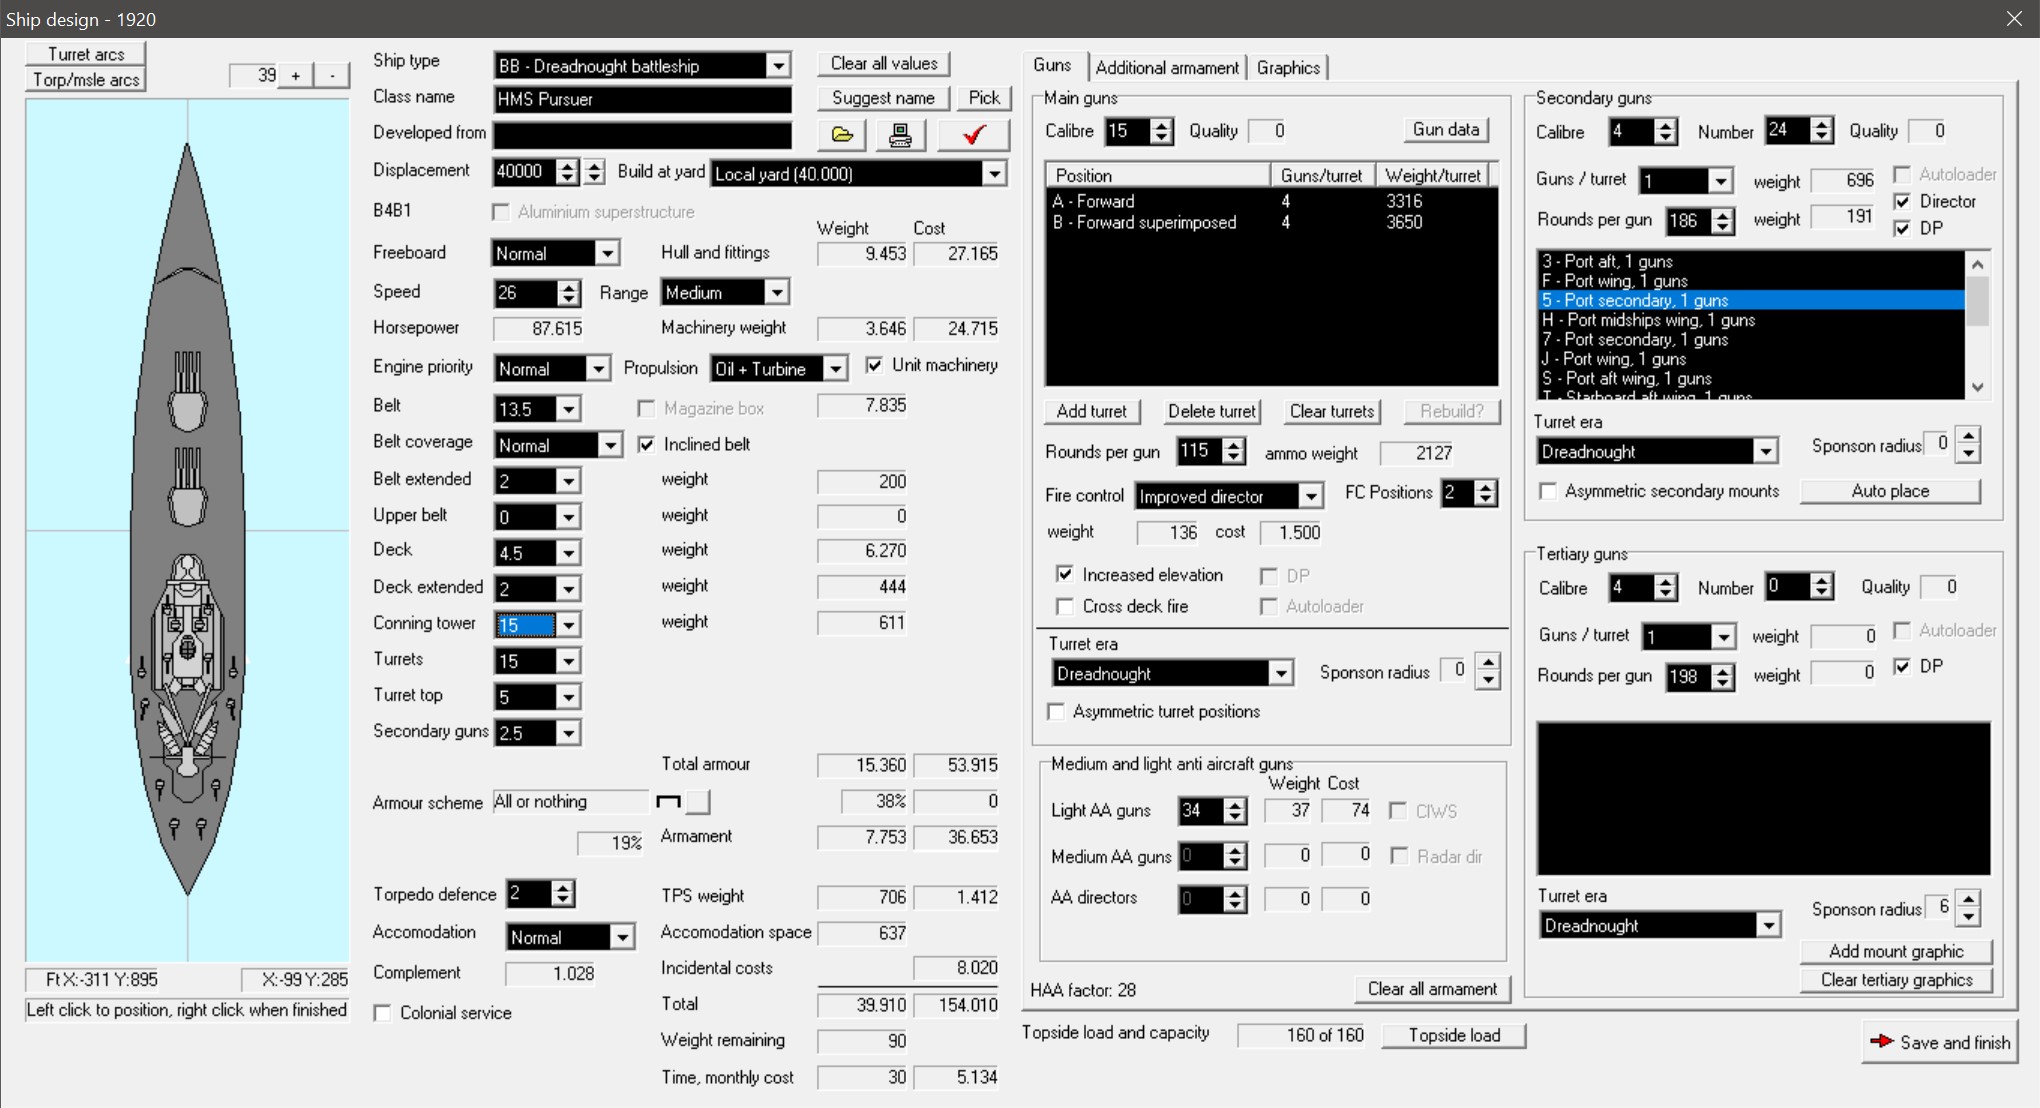This screenshot has width=2040, height=1108.
Task: Open the Ship type dropdown
Action: coord(777,66)
